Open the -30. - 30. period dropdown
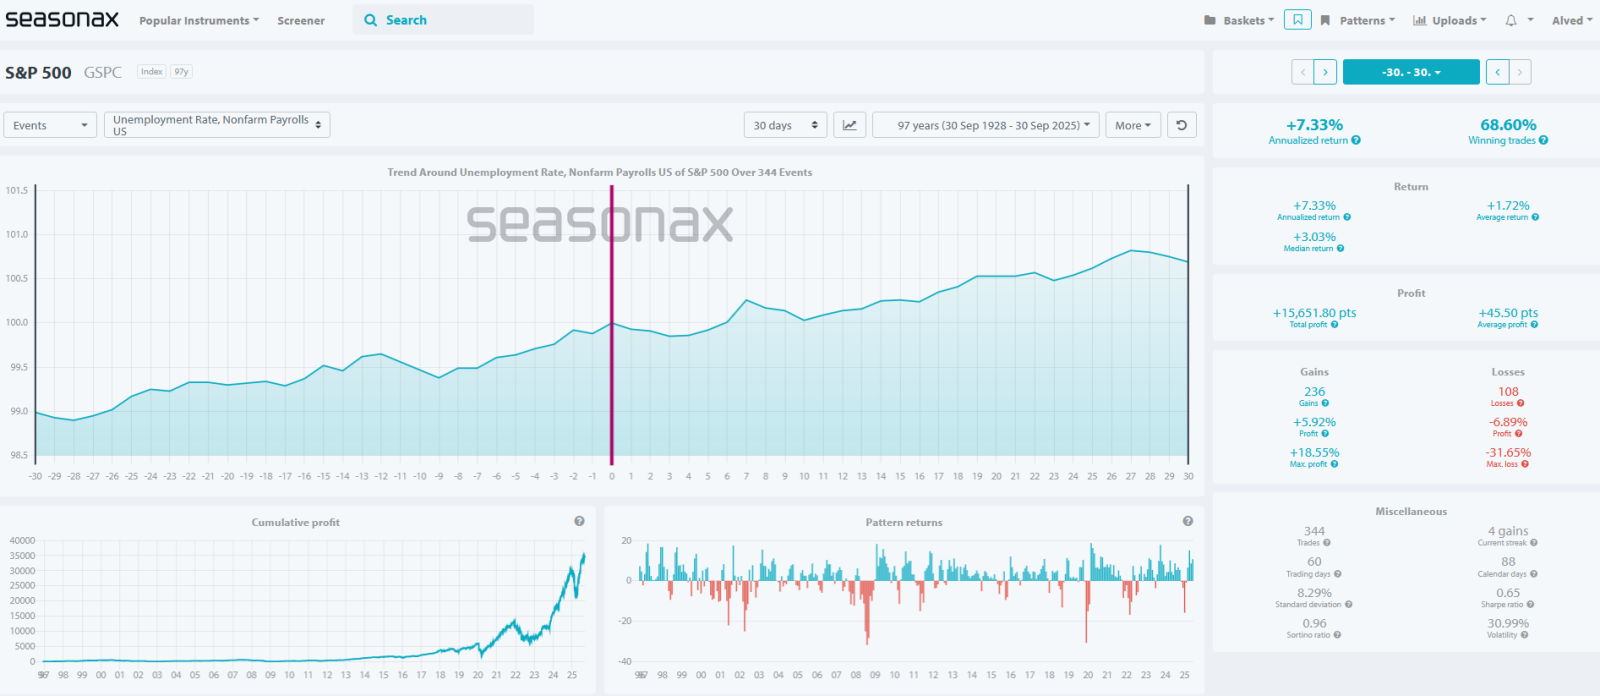Image resolution: width=1600 pixels, height=696 pixels. [x=1410, y=72]
